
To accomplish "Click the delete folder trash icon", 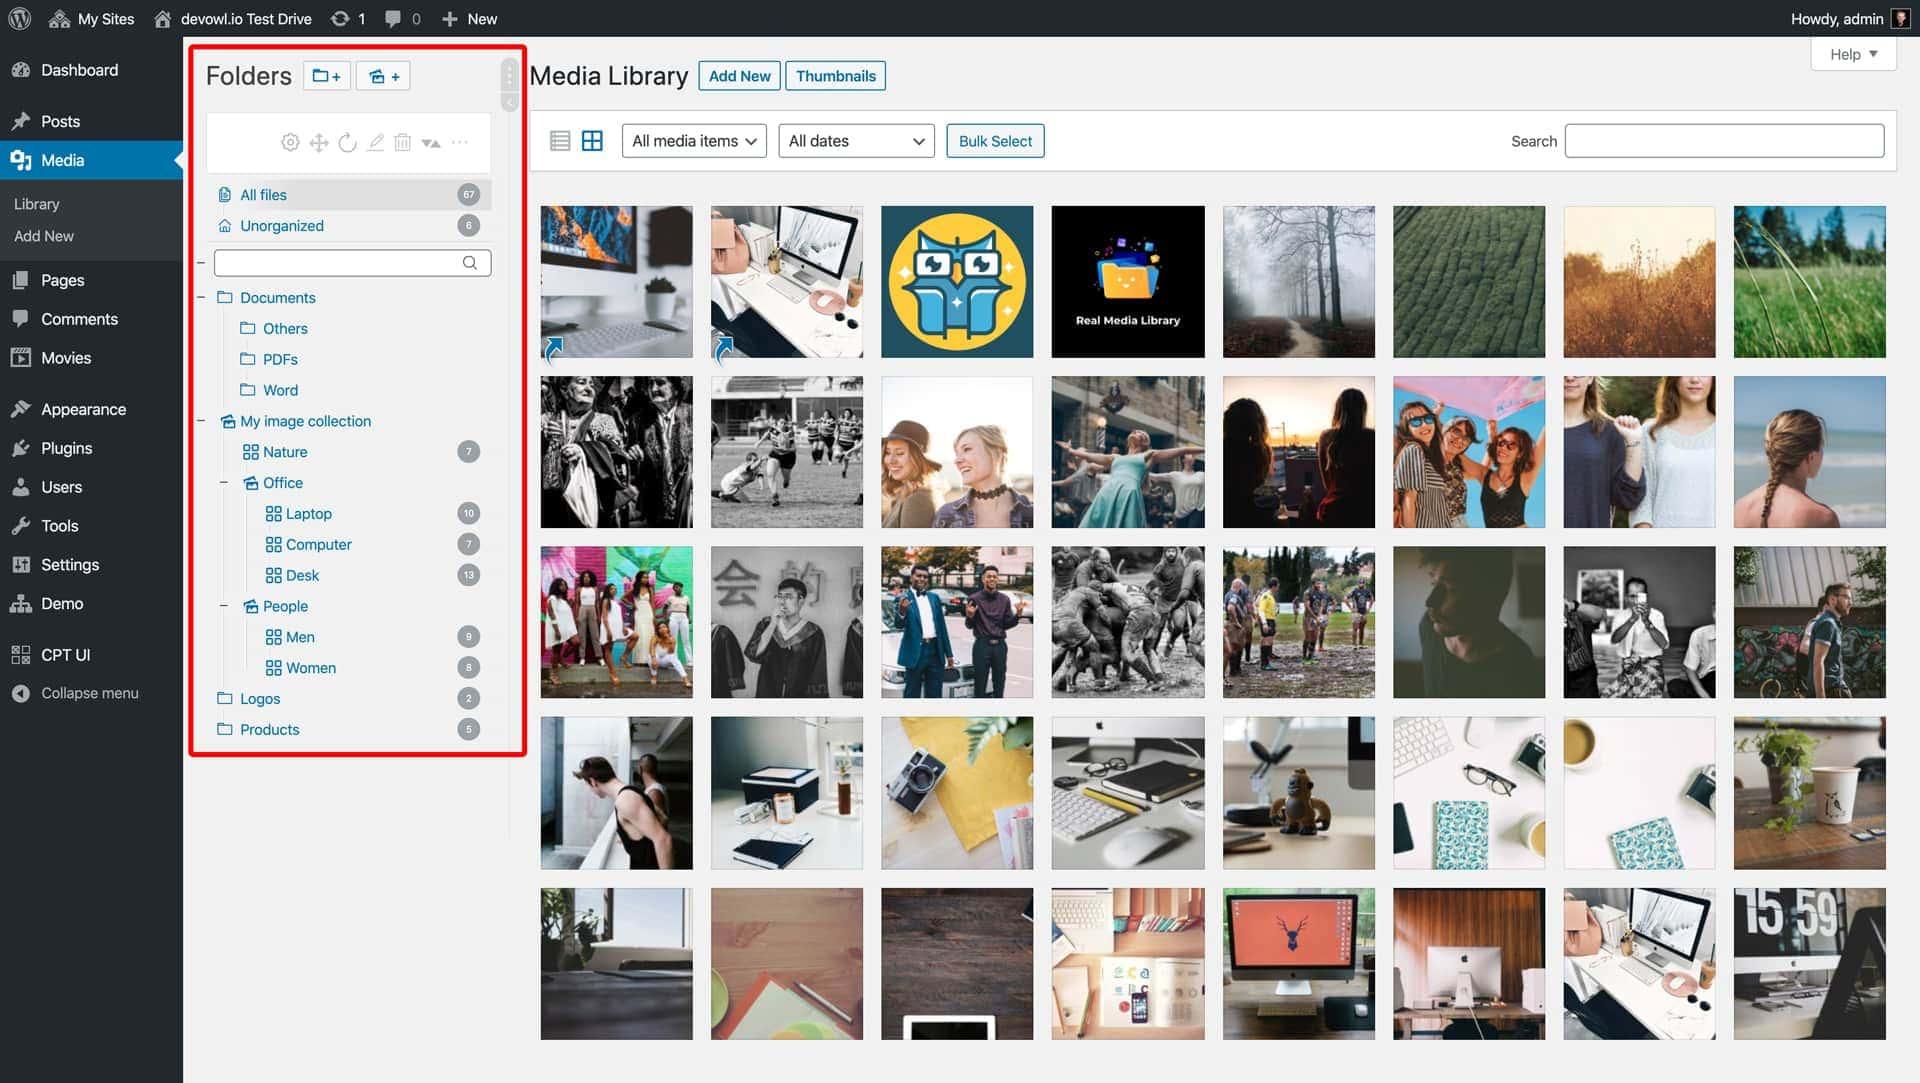I will pos(402,143).
